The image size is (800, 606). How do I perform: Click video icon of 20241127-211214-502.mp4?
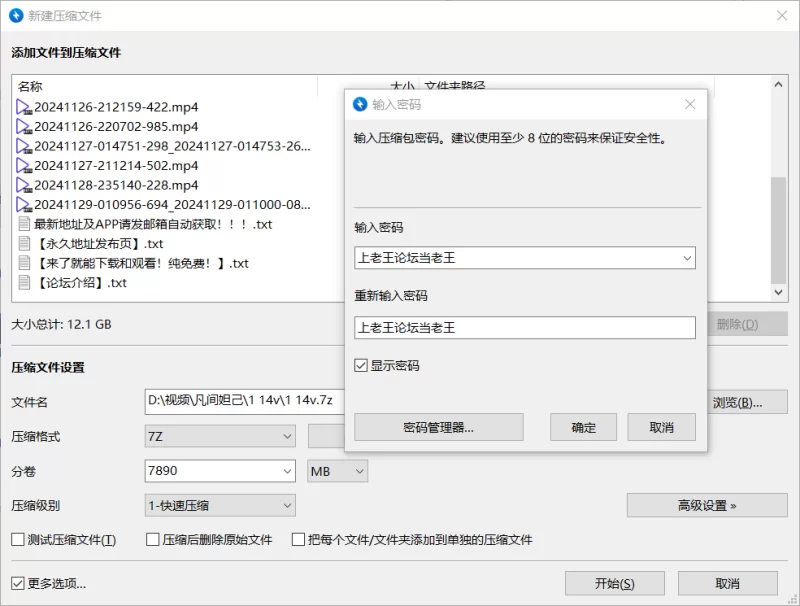(24, 166)
